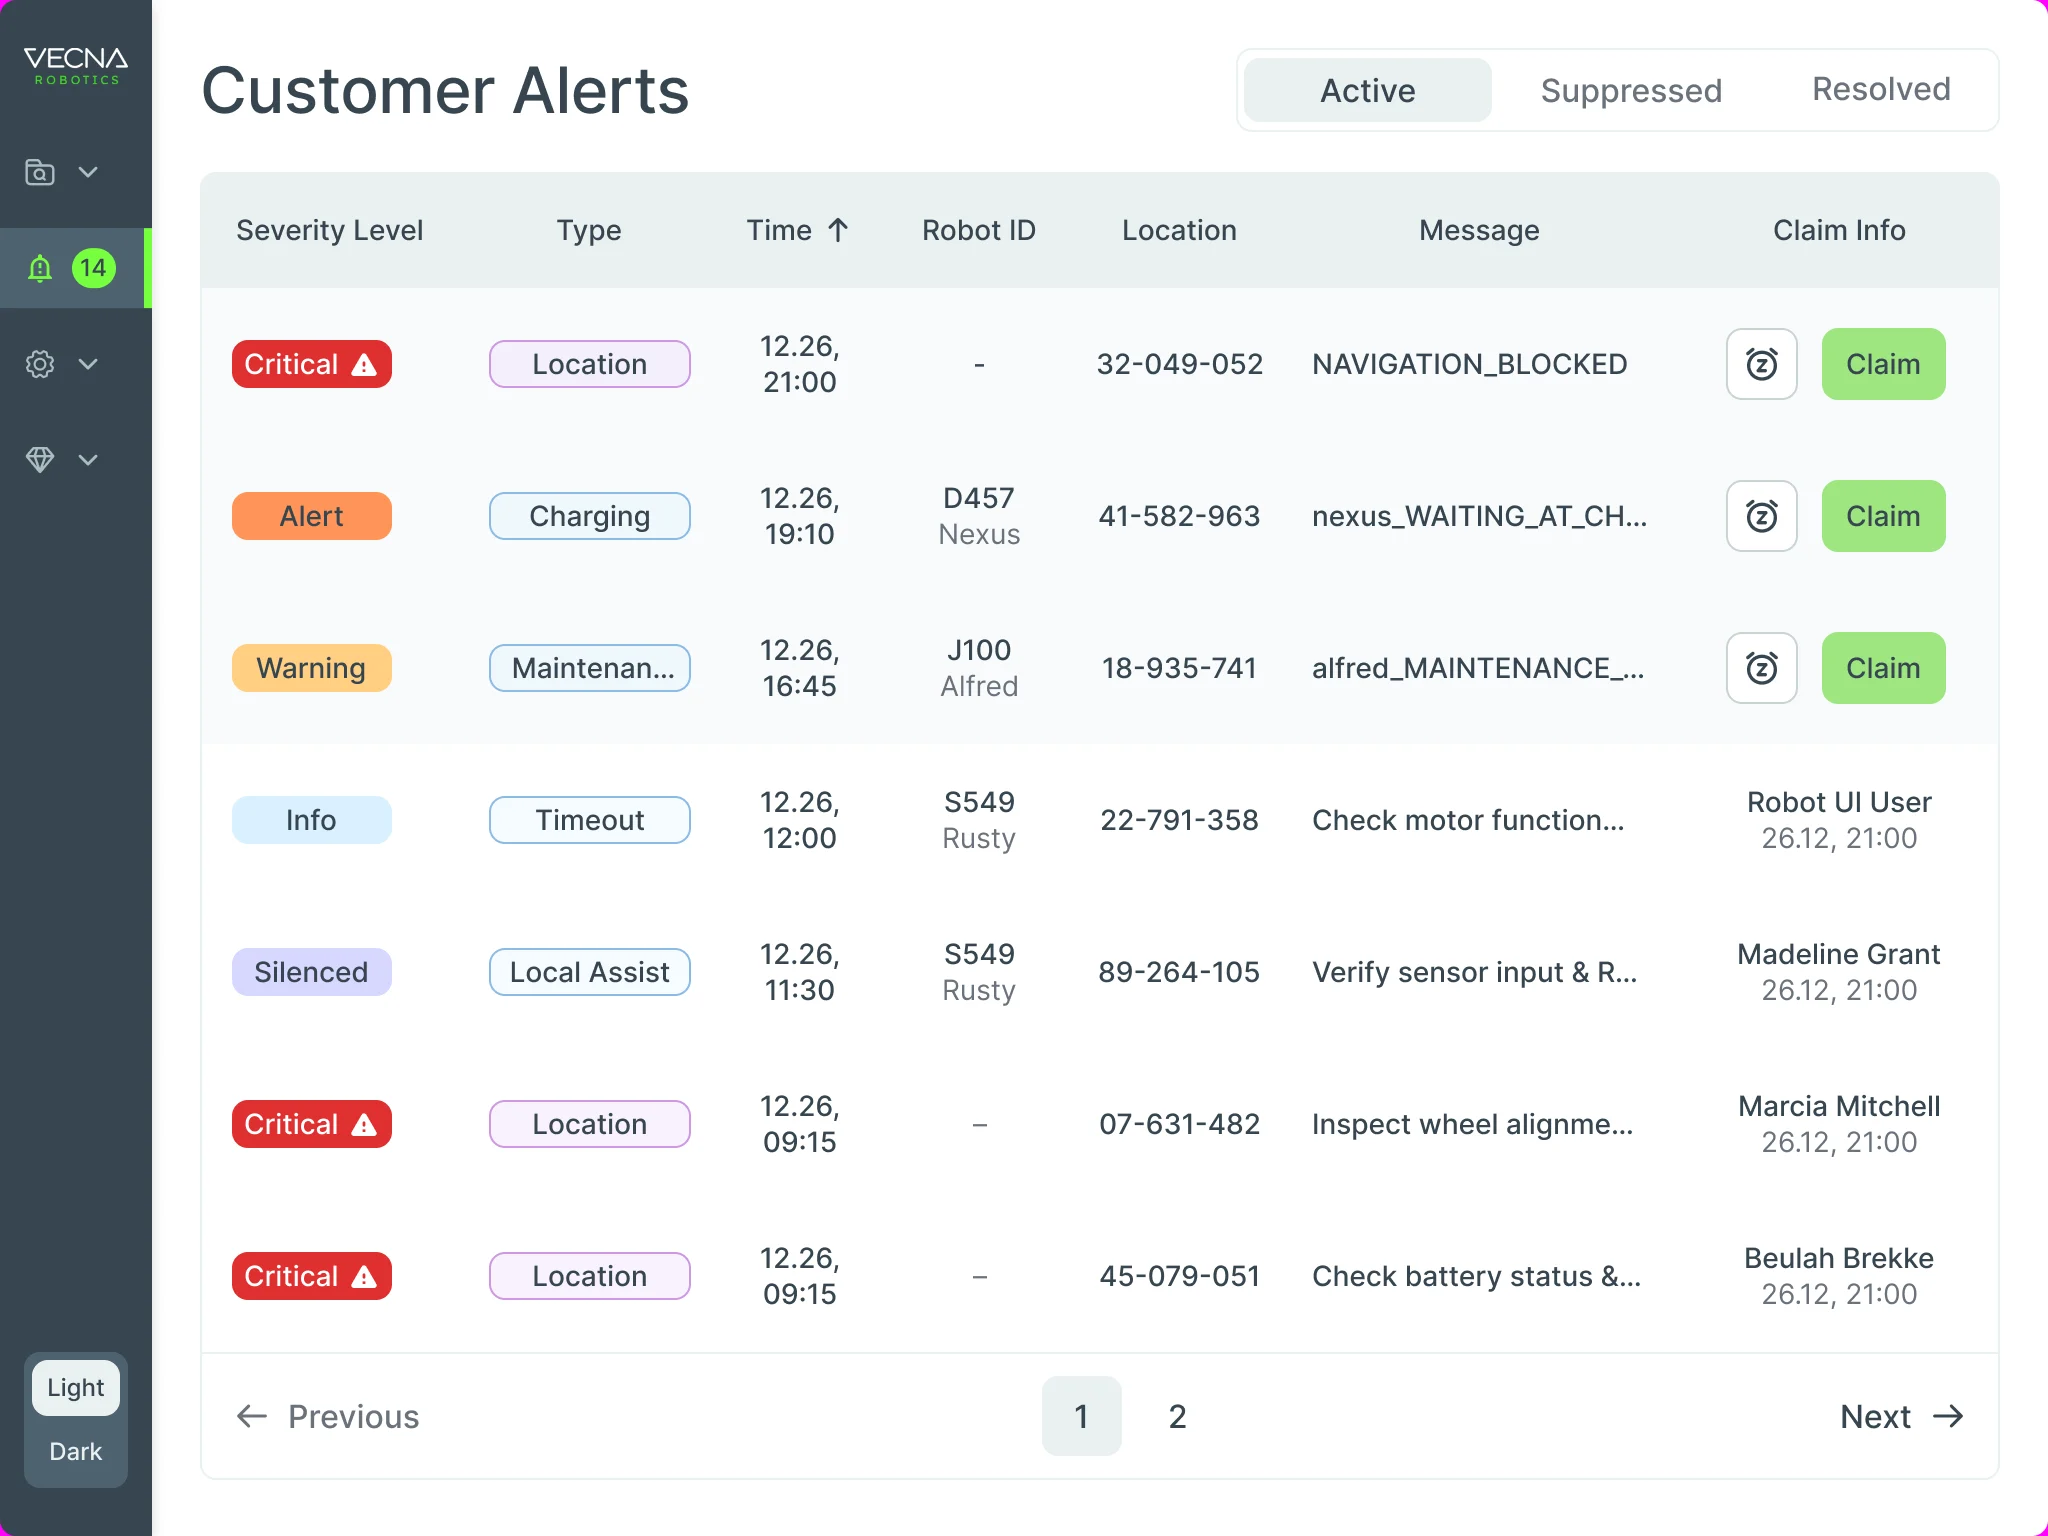Click location 89-264-105
2048x1536 pixels.
(1179, 972)
